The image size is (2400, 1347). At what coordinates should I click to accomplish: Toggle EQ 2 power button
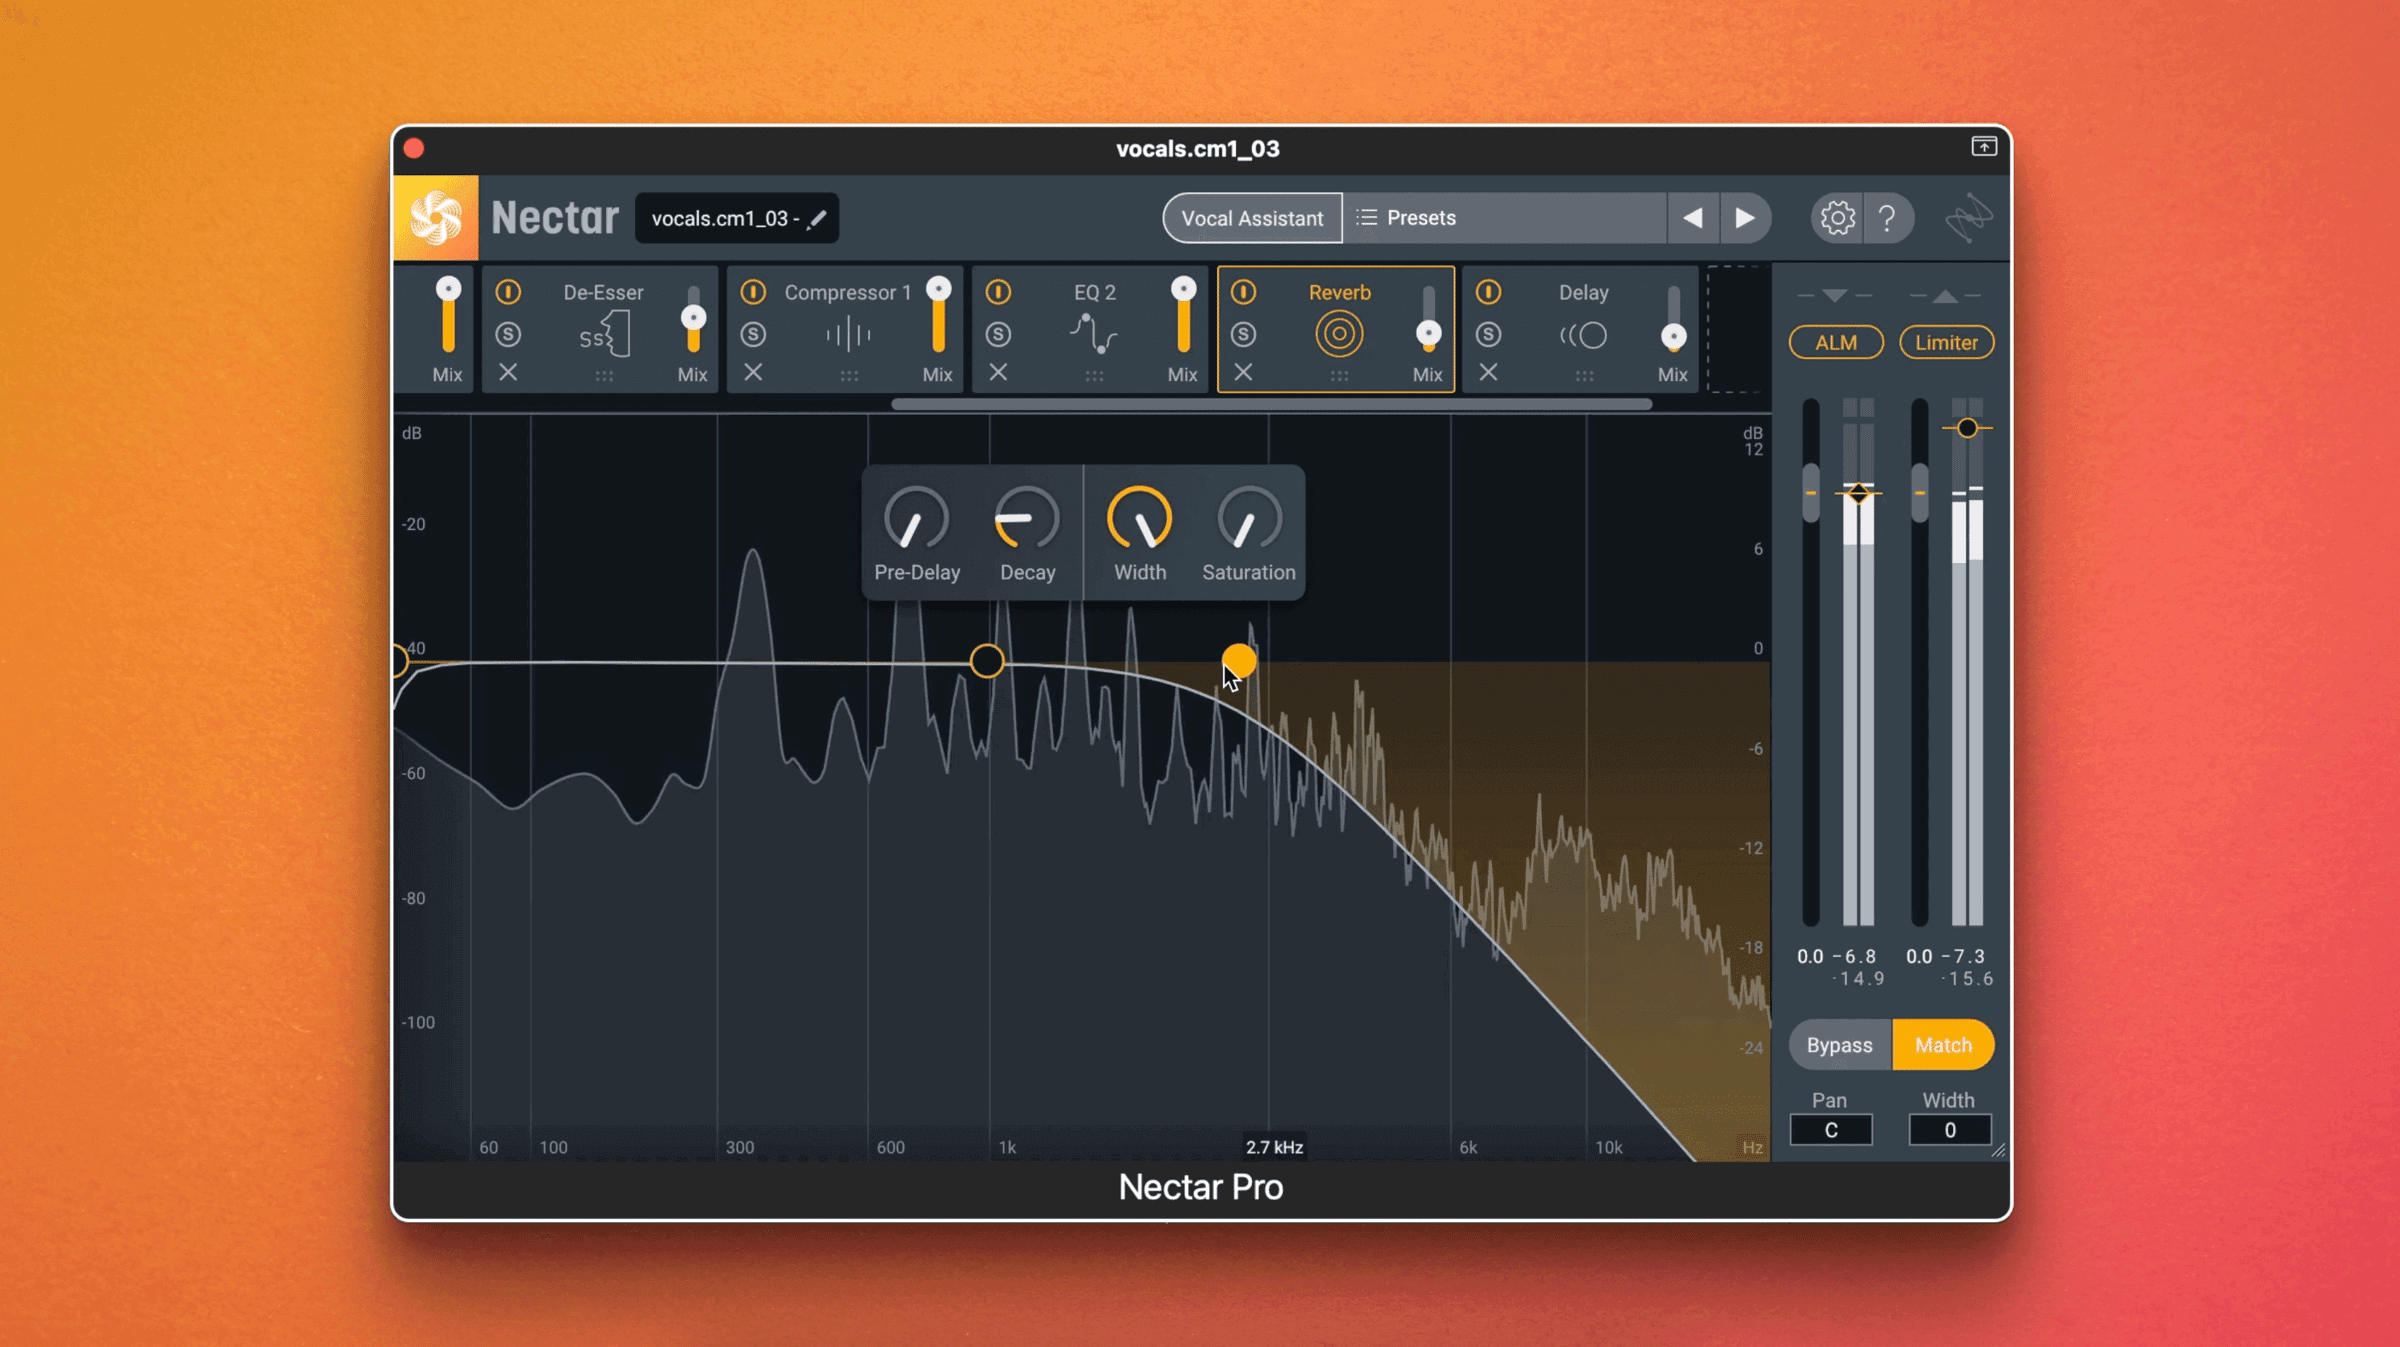pos(998,292)
